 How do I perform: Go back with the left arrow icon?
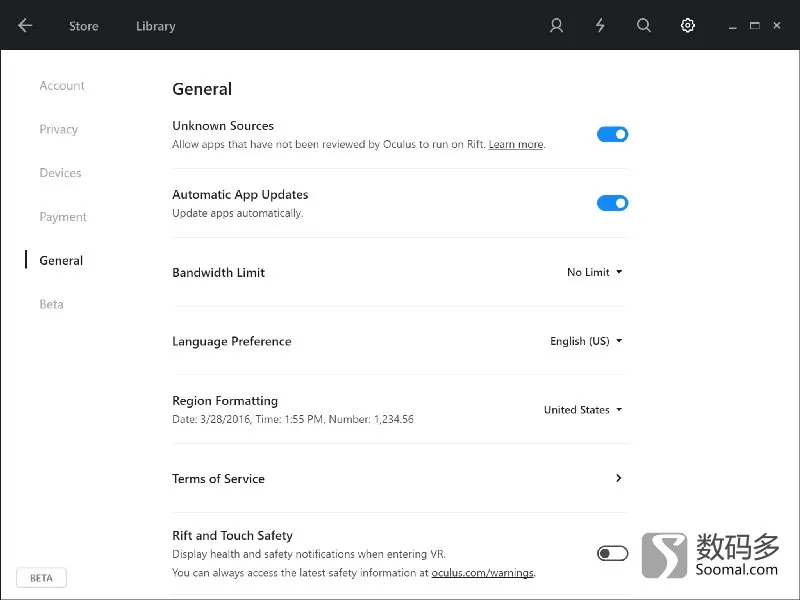coord(24,26)
